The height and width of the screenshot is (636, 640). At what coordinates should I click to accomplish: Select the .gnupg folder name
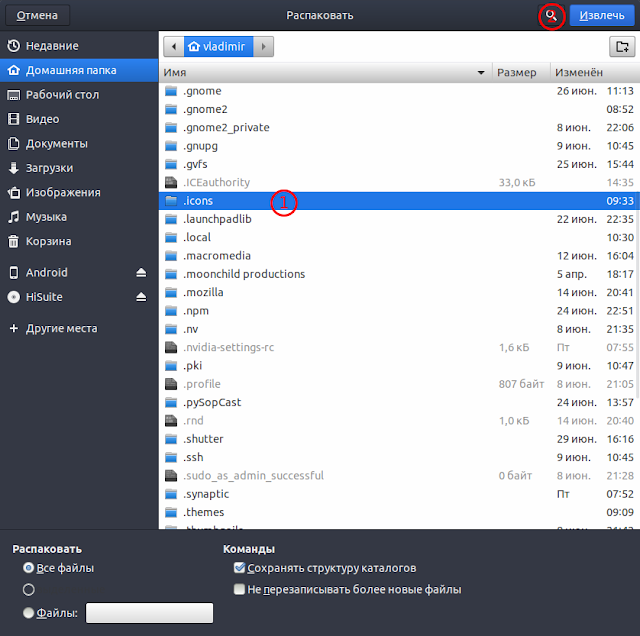200,146
